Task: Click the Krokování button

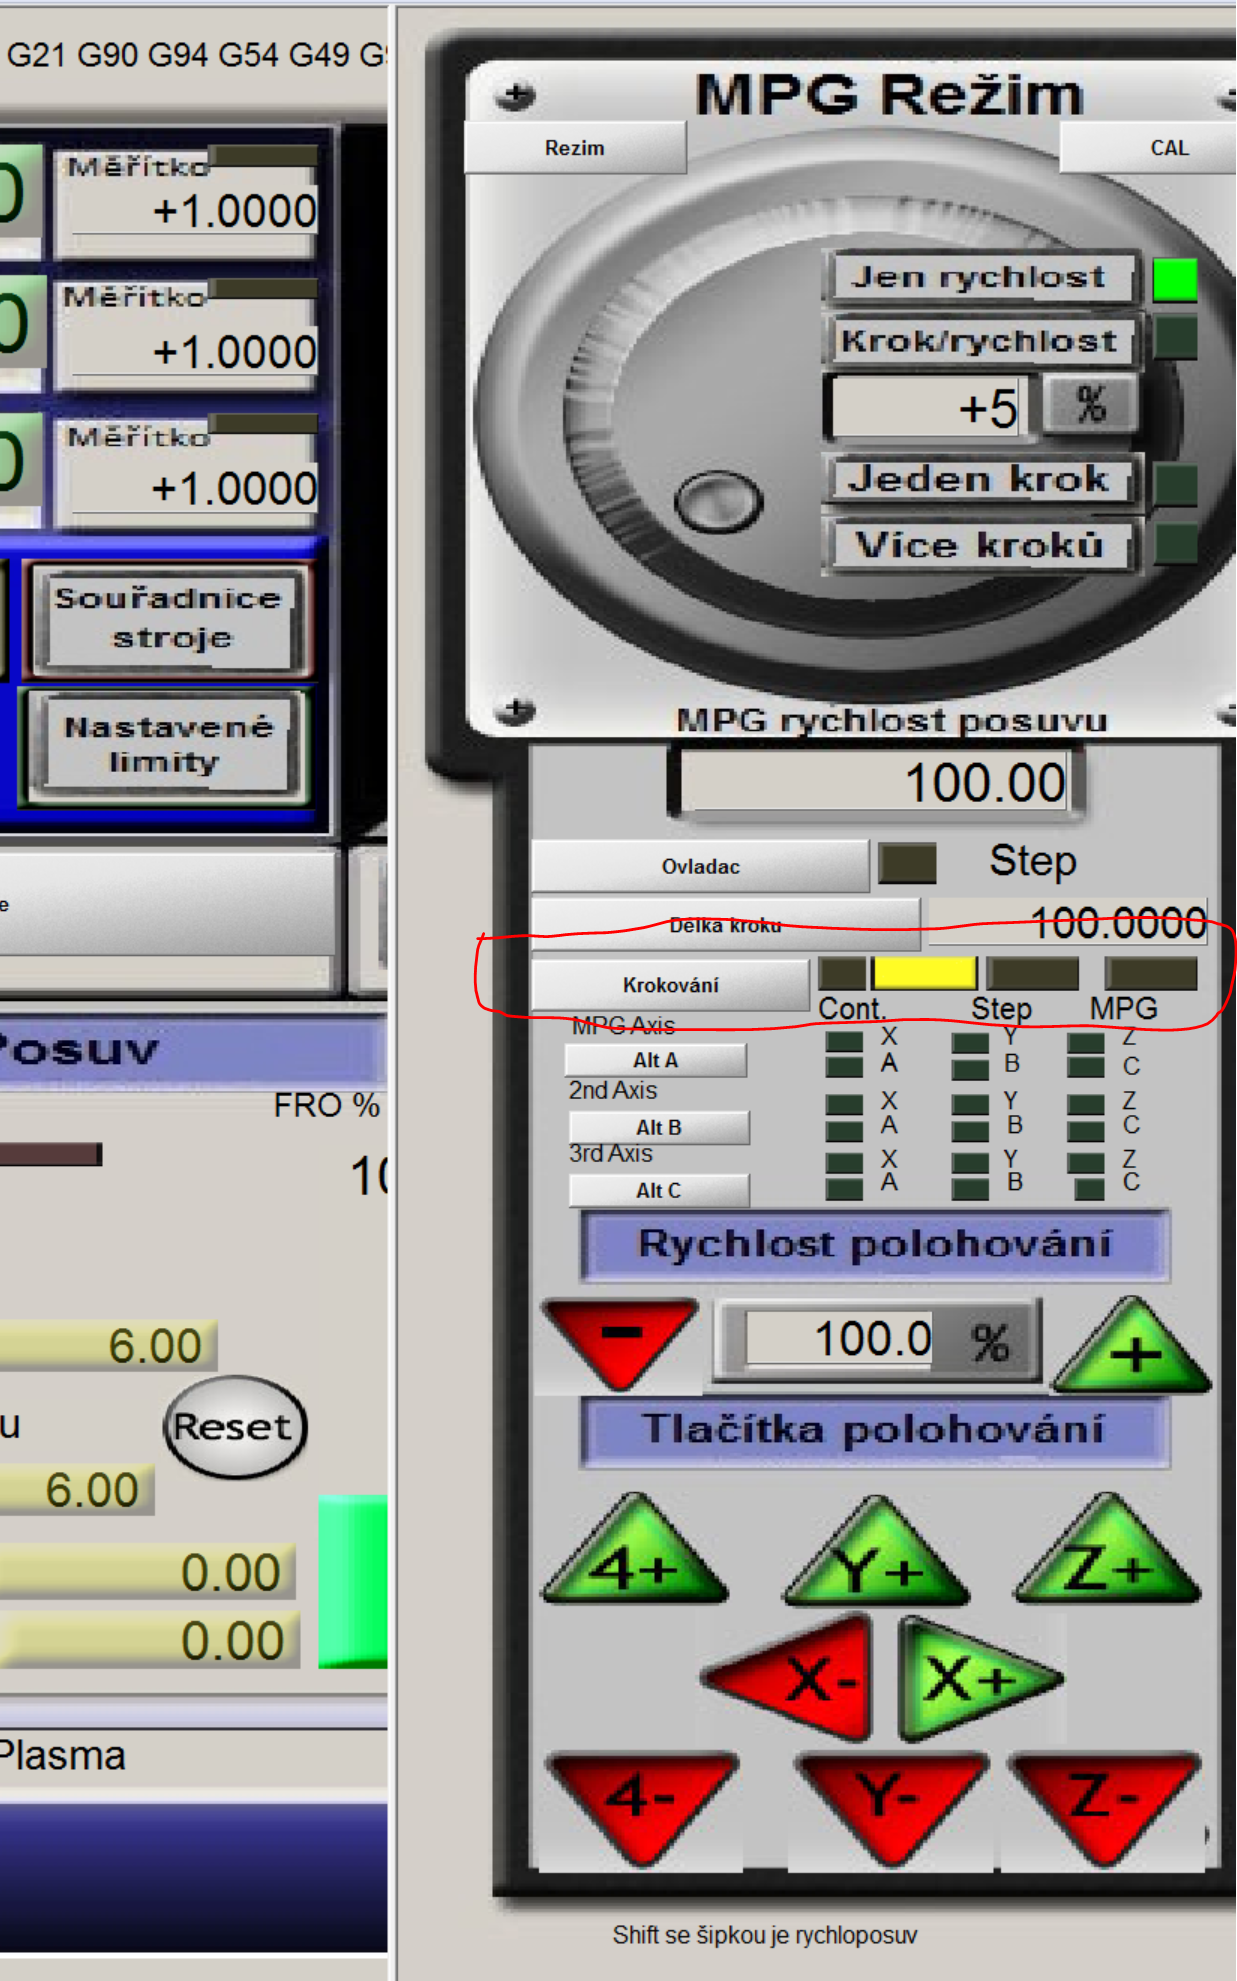Action: click(670, 985)
